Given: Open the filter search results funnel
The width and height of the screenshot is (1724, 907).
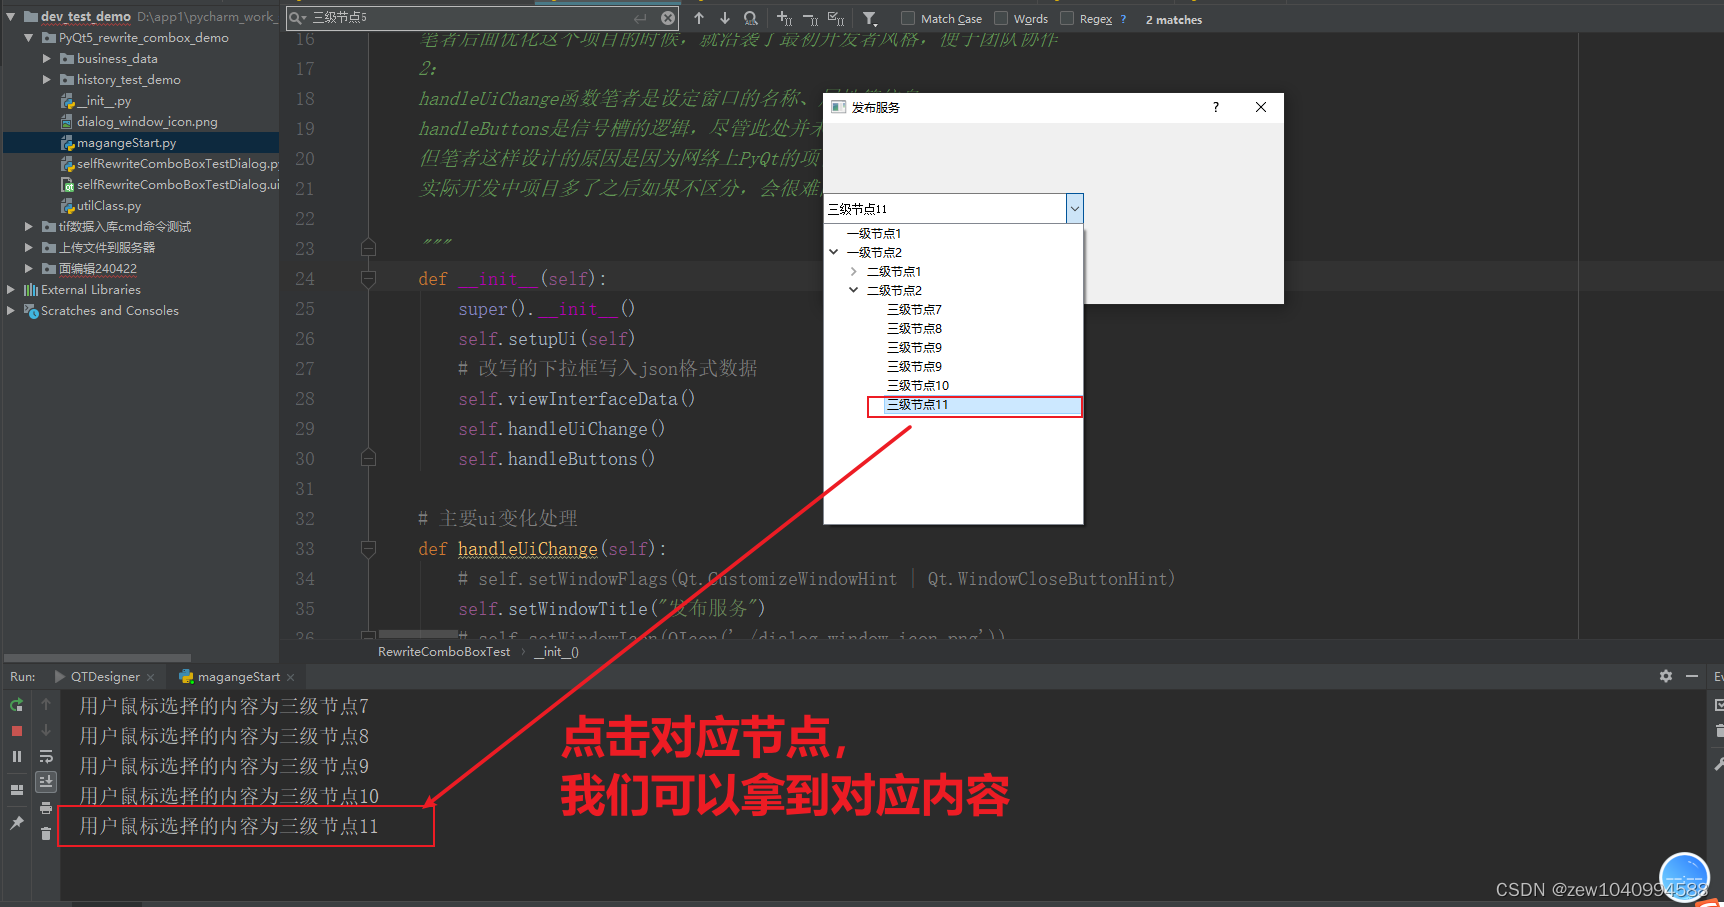Looking at the screenshot, I should pyautogui.click(x=868, y=18).
